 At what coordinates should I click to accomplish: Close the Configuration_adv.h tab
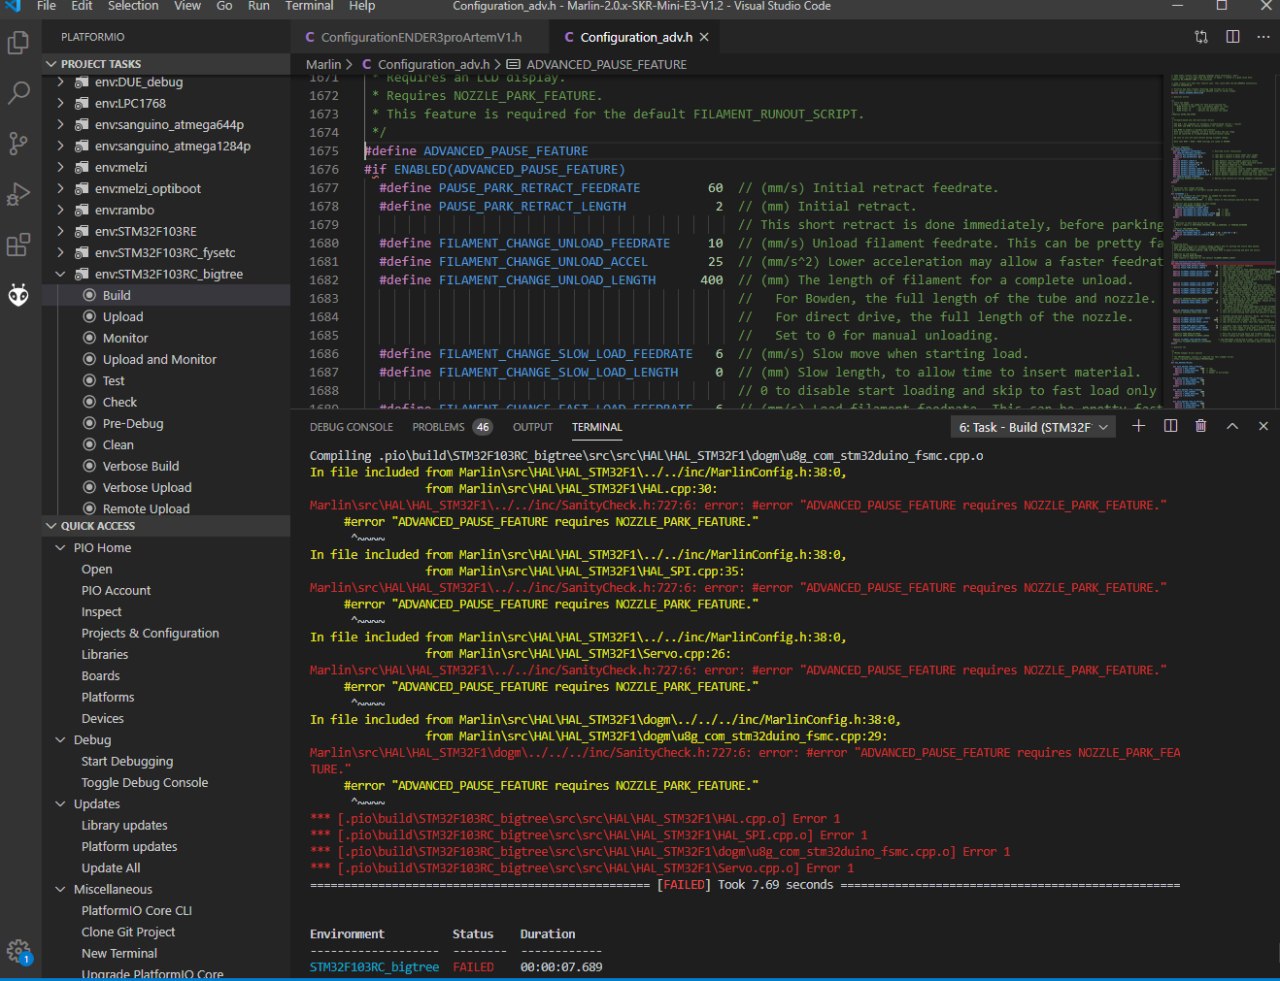[704, 37]
